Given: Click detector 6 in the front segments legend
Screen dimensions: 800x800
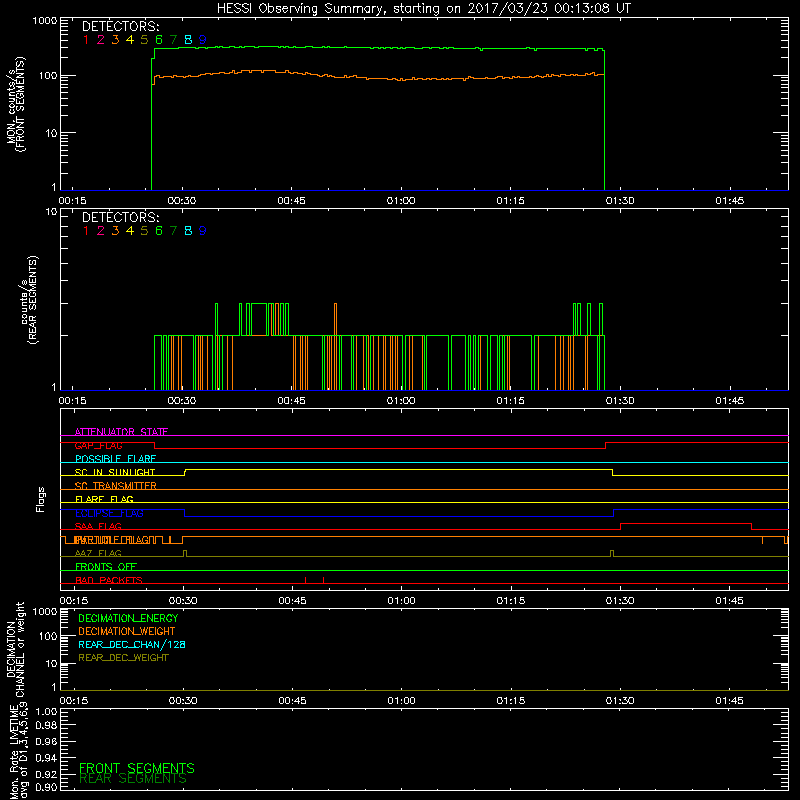Looking at the screenshot, I should (159, 40).
